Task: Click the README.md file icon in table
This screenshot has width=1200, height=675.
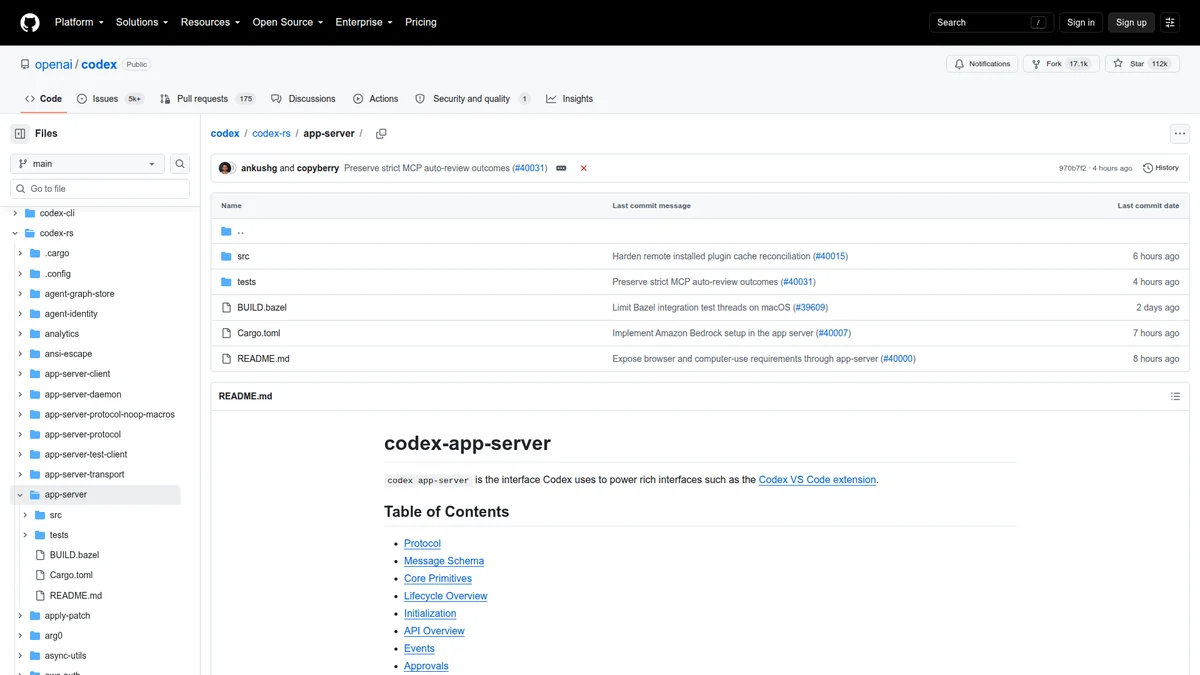Action: [x=227, y=358]
